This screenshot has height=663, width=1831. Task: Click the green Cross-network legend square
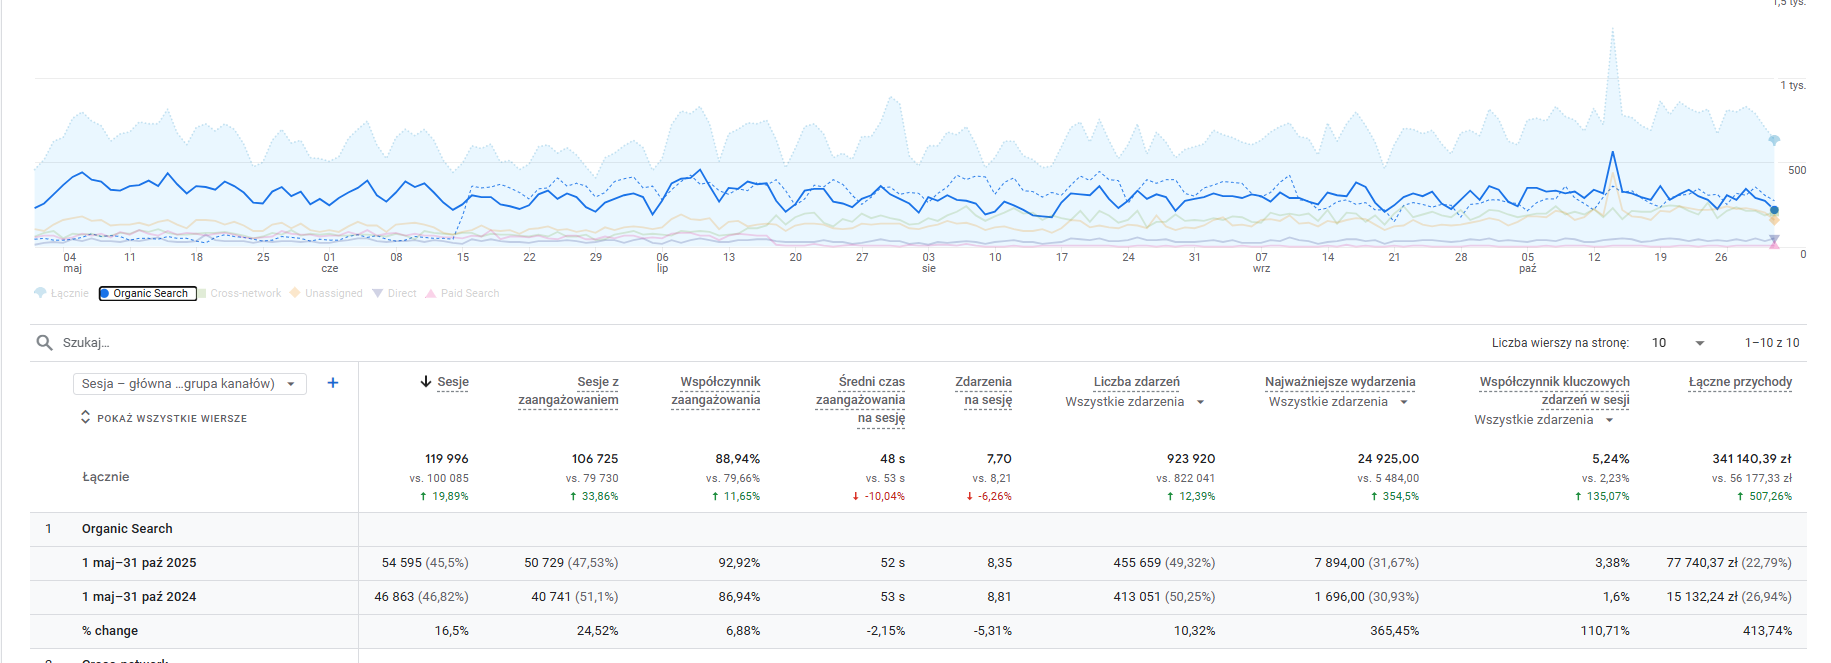[202, 293]
